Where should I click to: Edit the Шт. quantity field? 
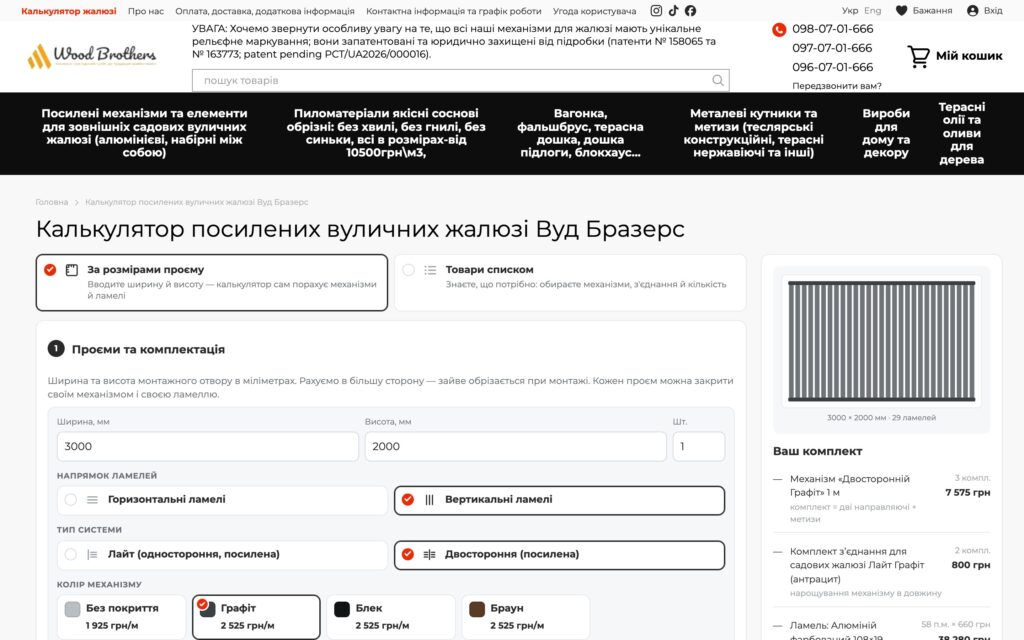(x=699, y=447)
